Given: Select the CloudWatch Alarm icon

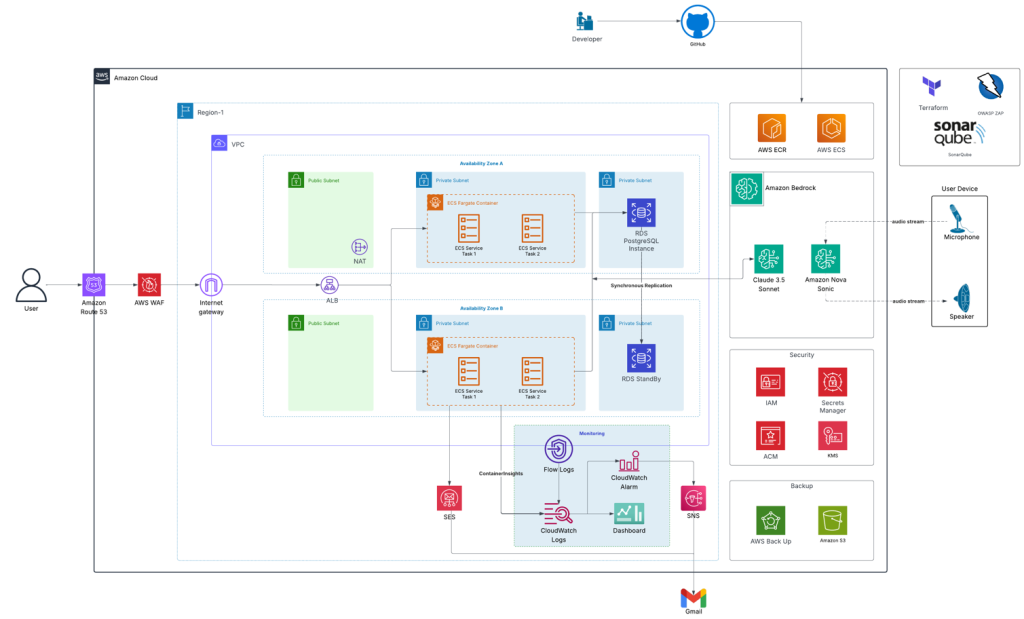Looking at the screenshot, I should click(x=630, y=462).
